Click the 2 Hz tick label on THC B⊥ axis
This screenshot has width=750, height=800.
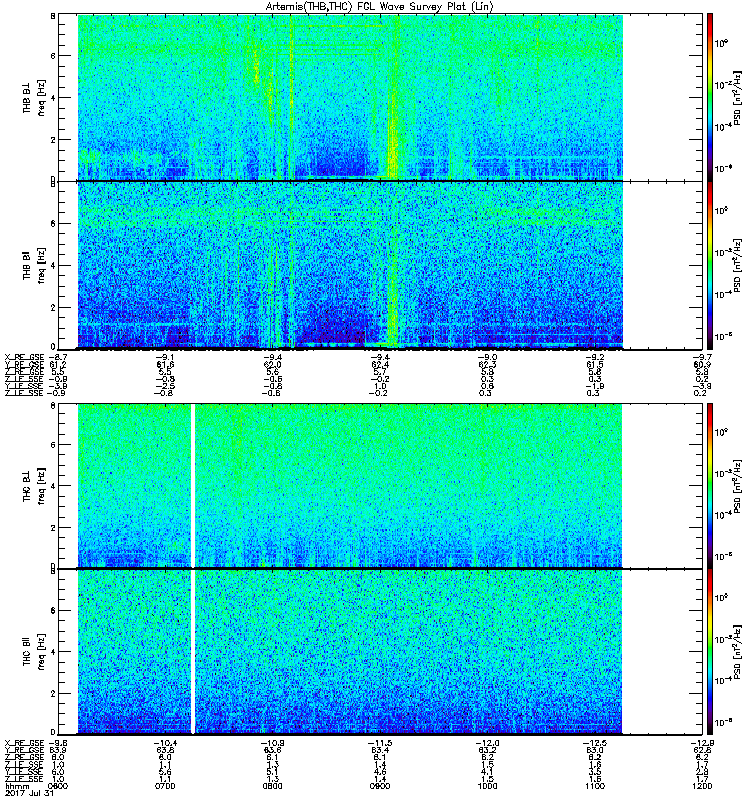[53, 528]
